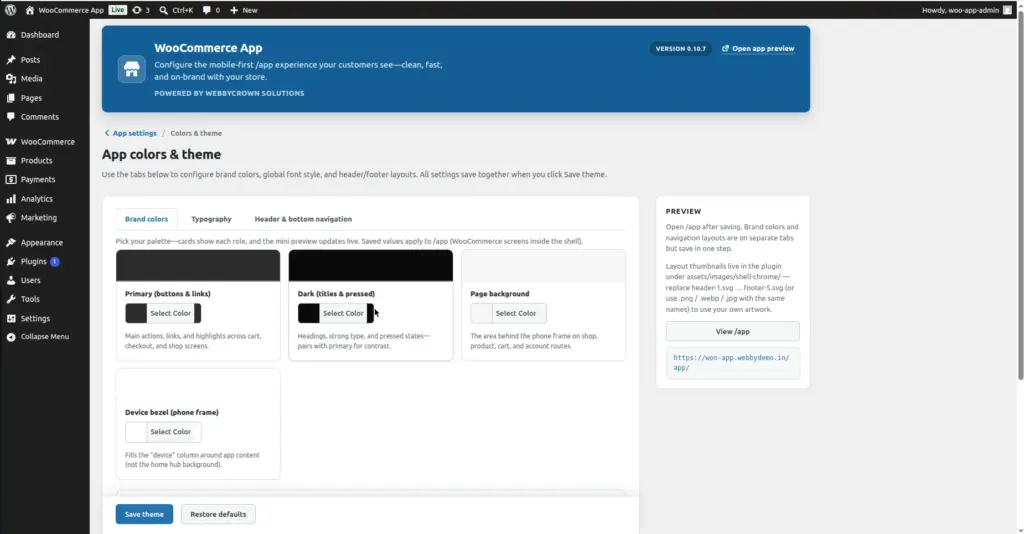
Task: Open the updates icon in admin bar
Action: pos(136,10)
